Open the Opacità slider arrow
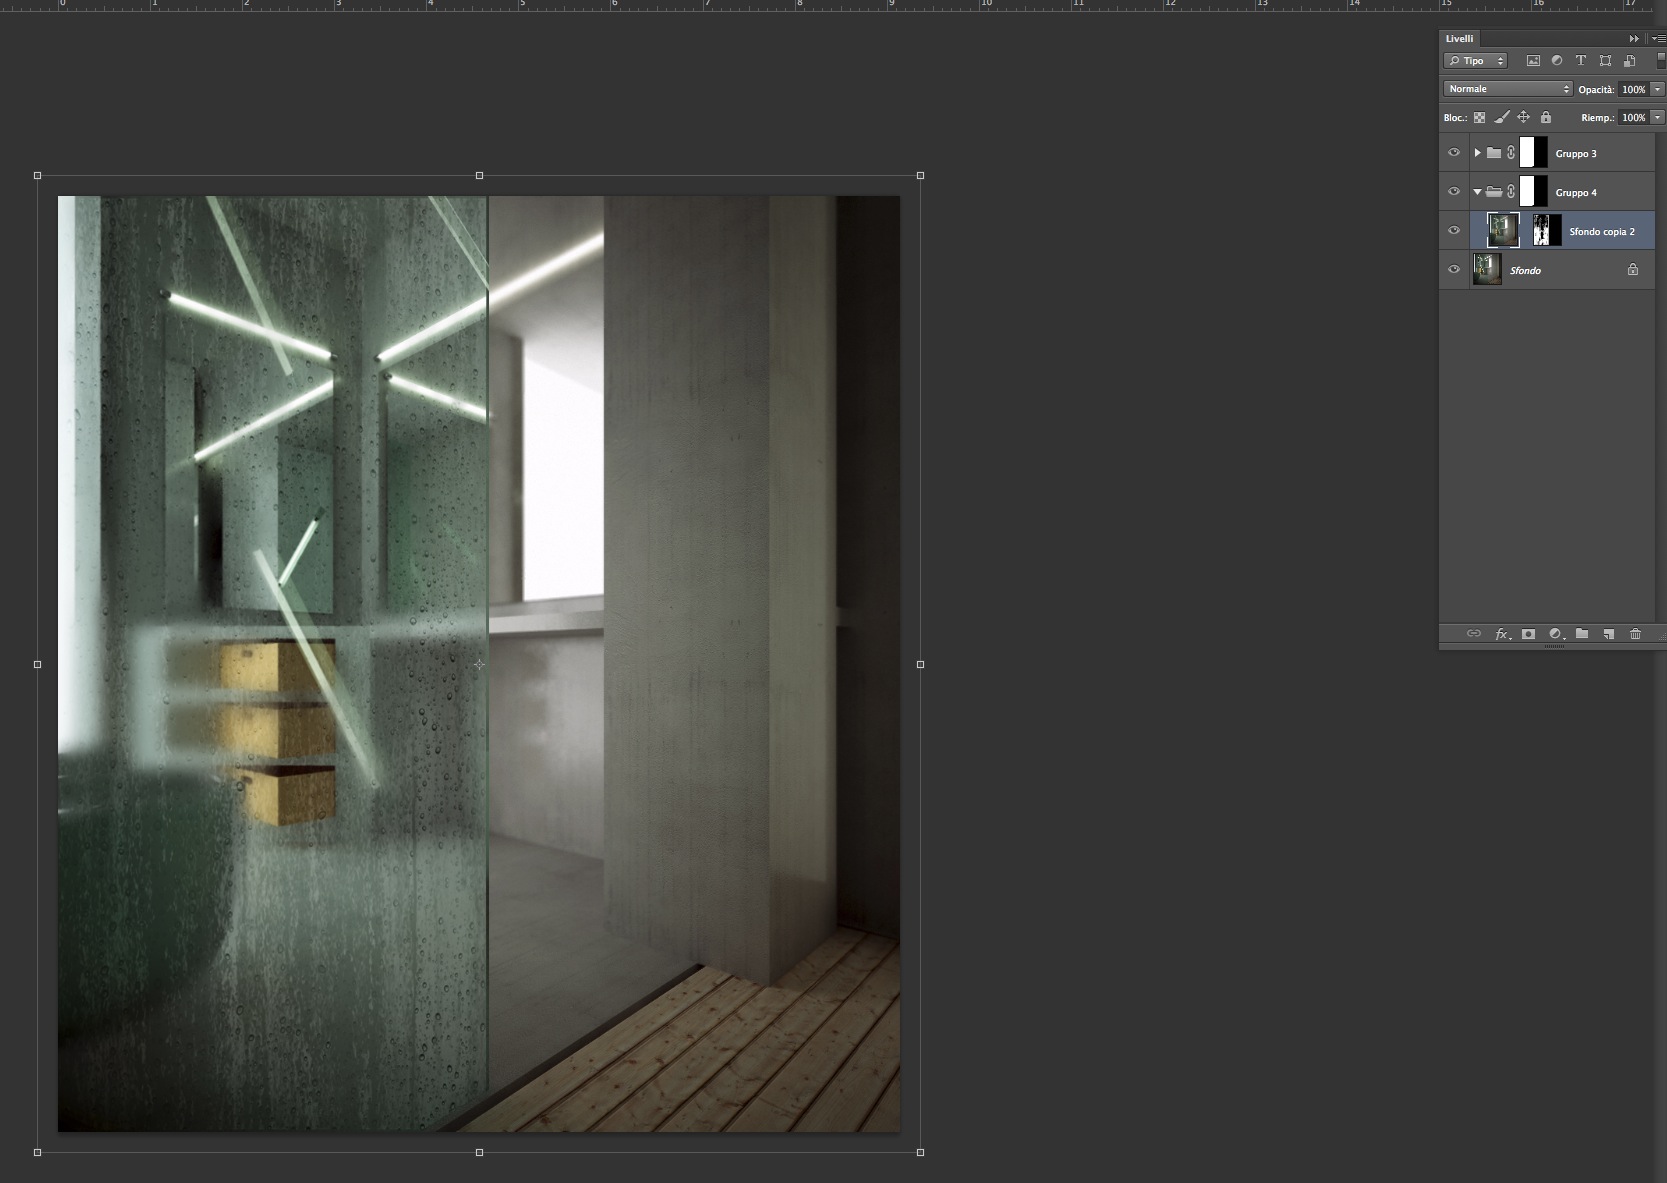 coord(1657,89)
